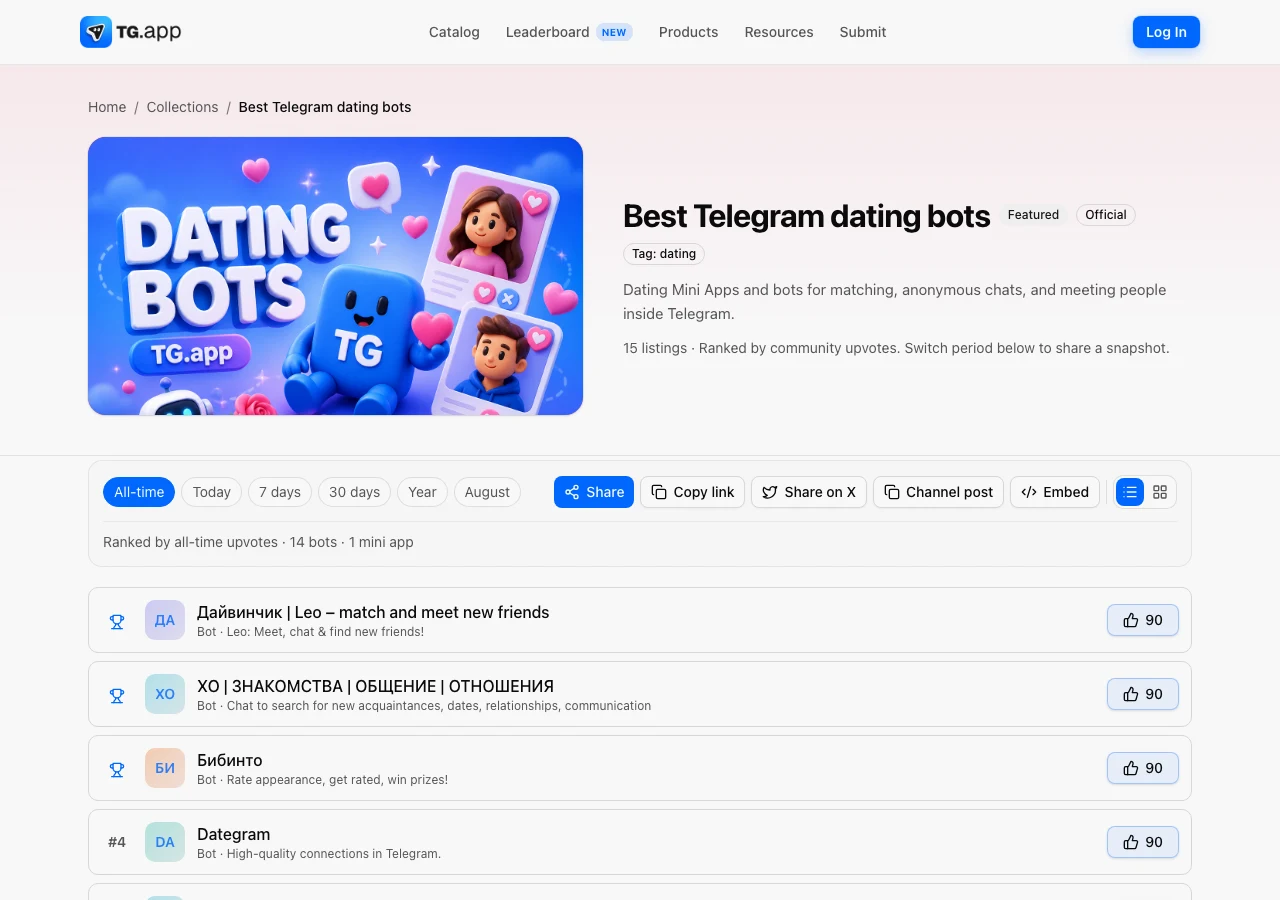Open Resources menu

tap(779, 32)
